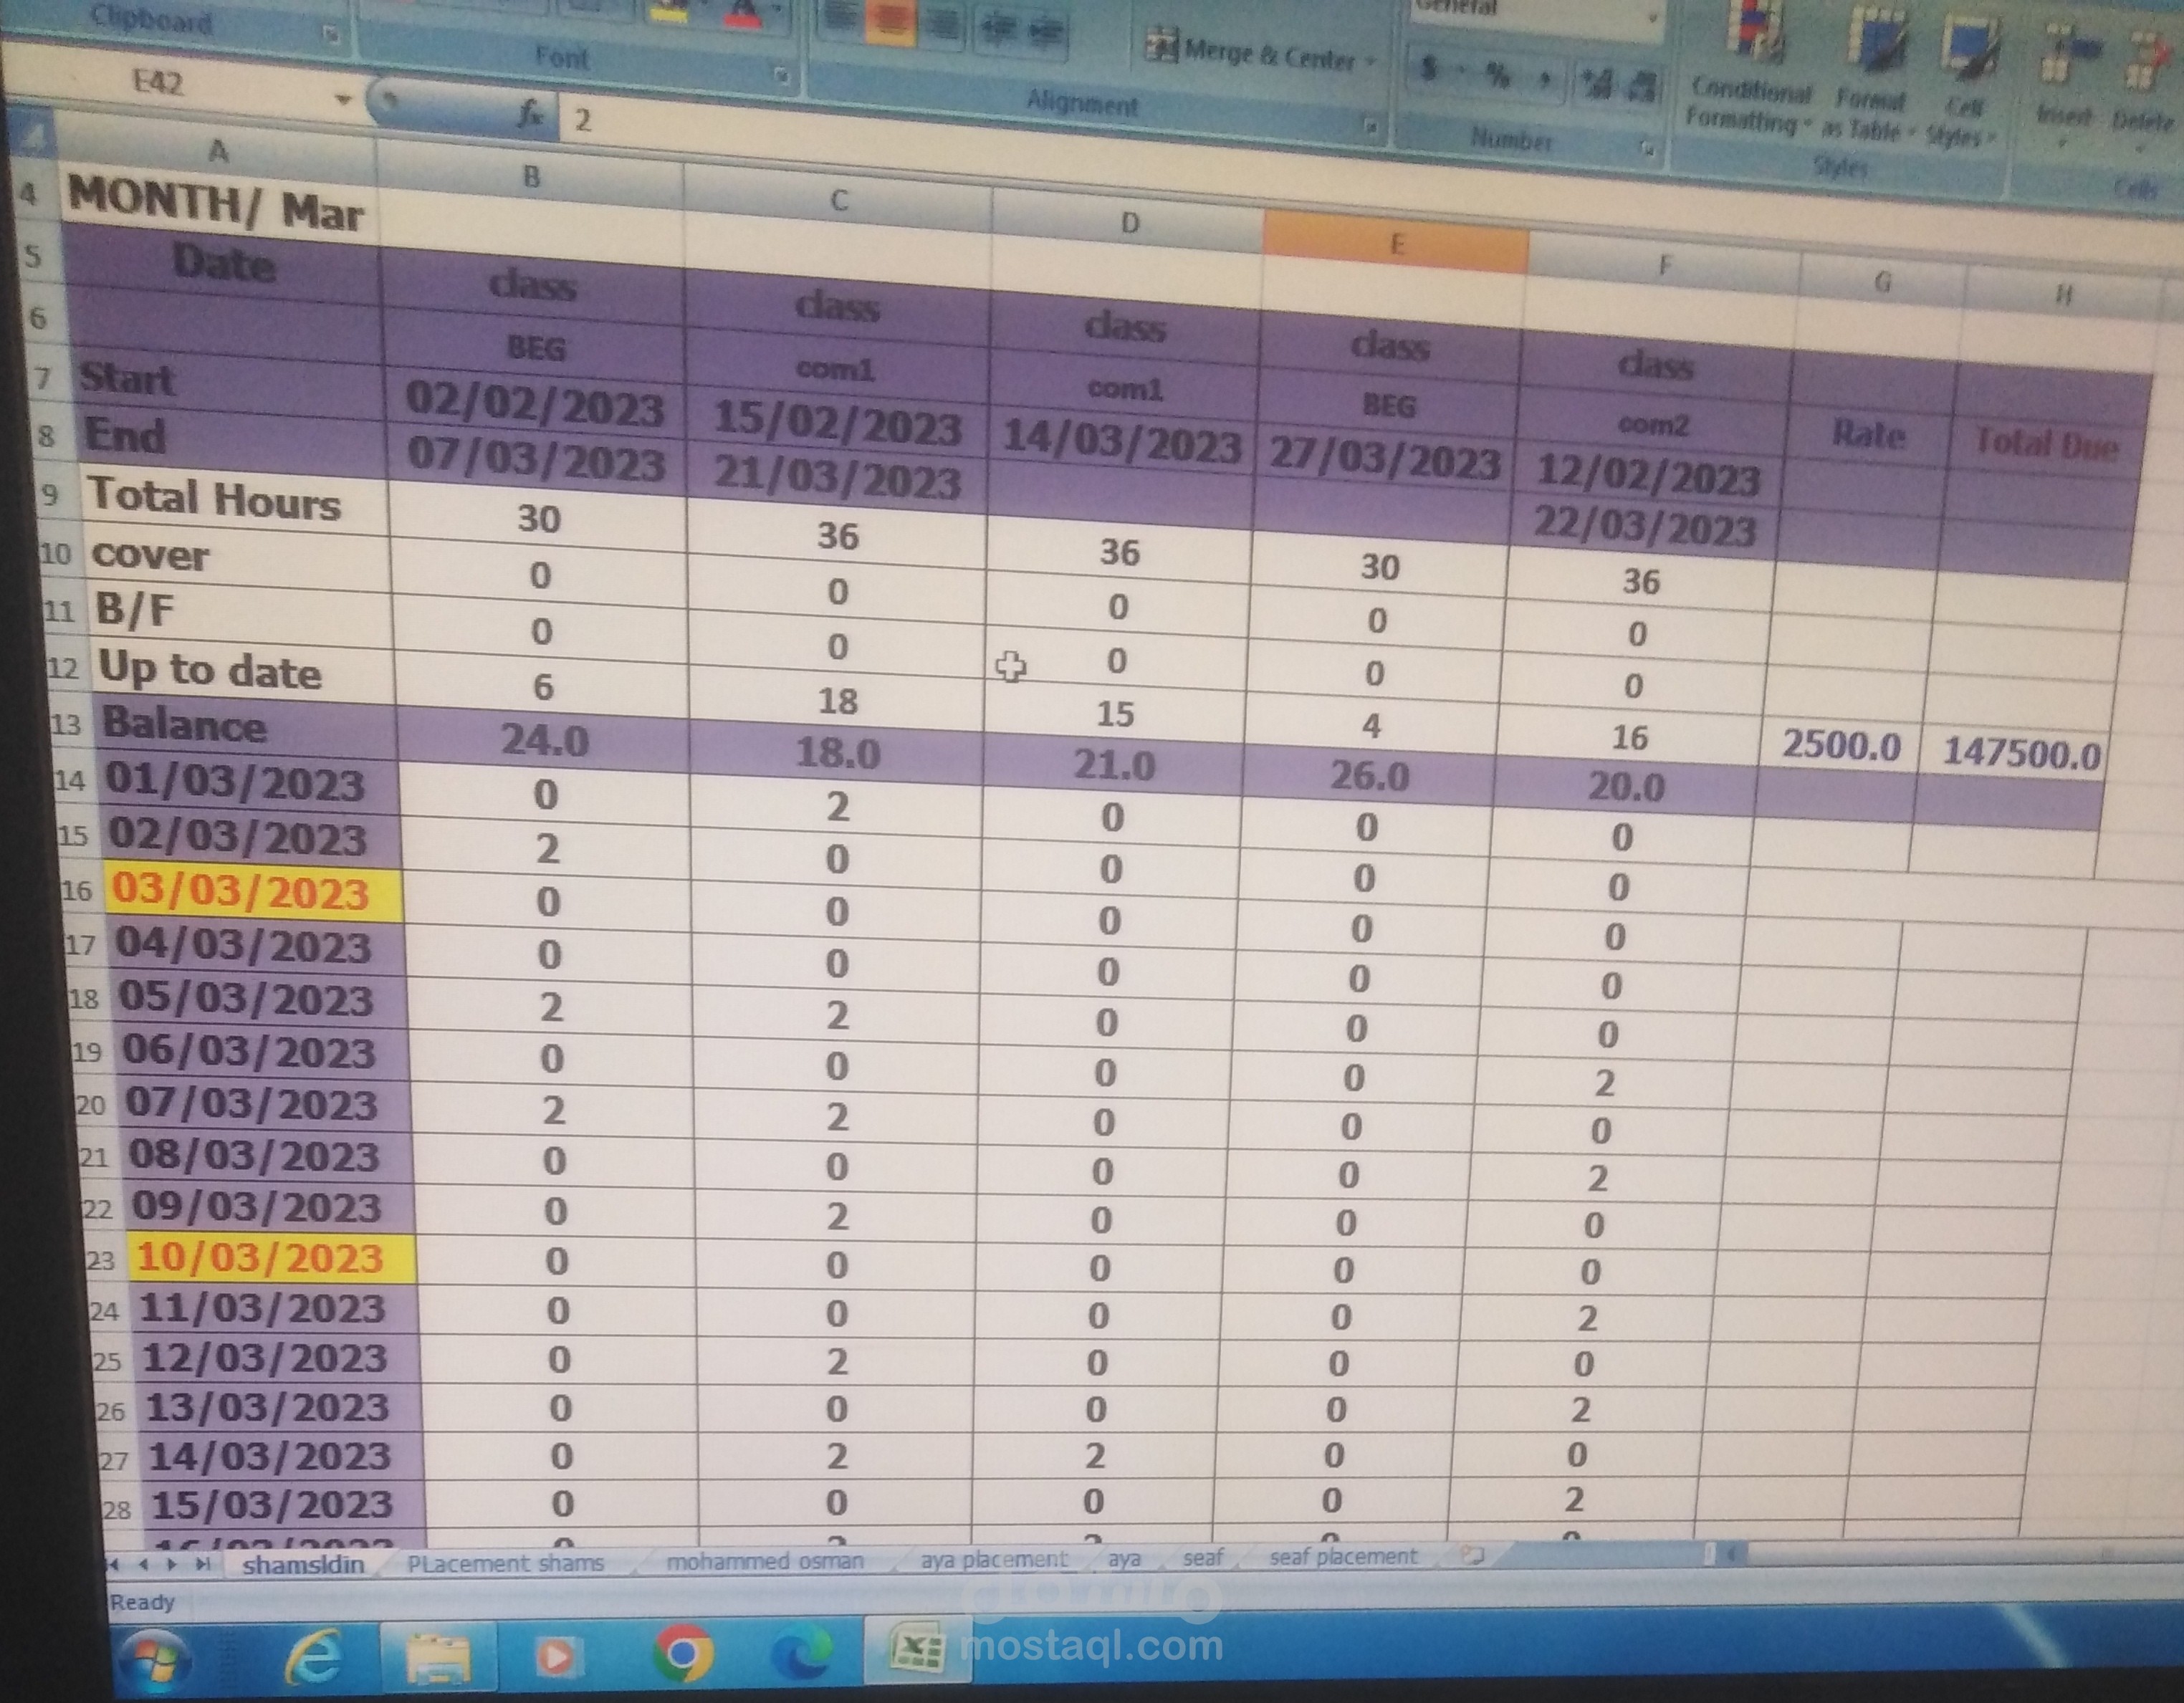Image resolution: width=2184 pixels, height=1703 pixels.
Task: Open the seaf placement sheet tab
Action: click(1343, 1556)
